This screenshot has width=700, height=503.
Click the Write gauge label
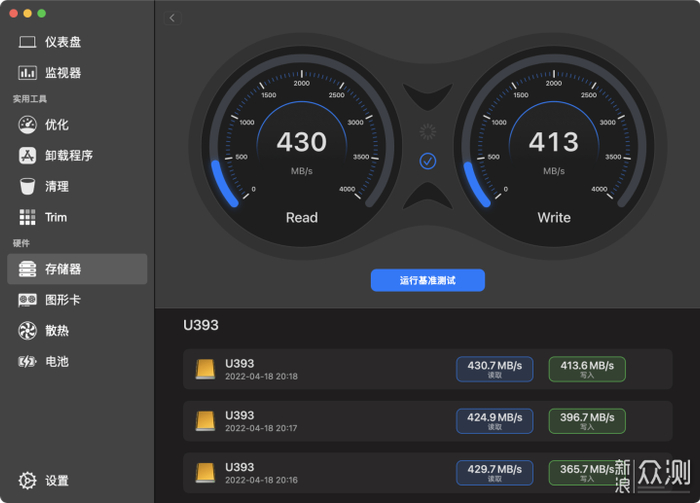coord(554,217)
